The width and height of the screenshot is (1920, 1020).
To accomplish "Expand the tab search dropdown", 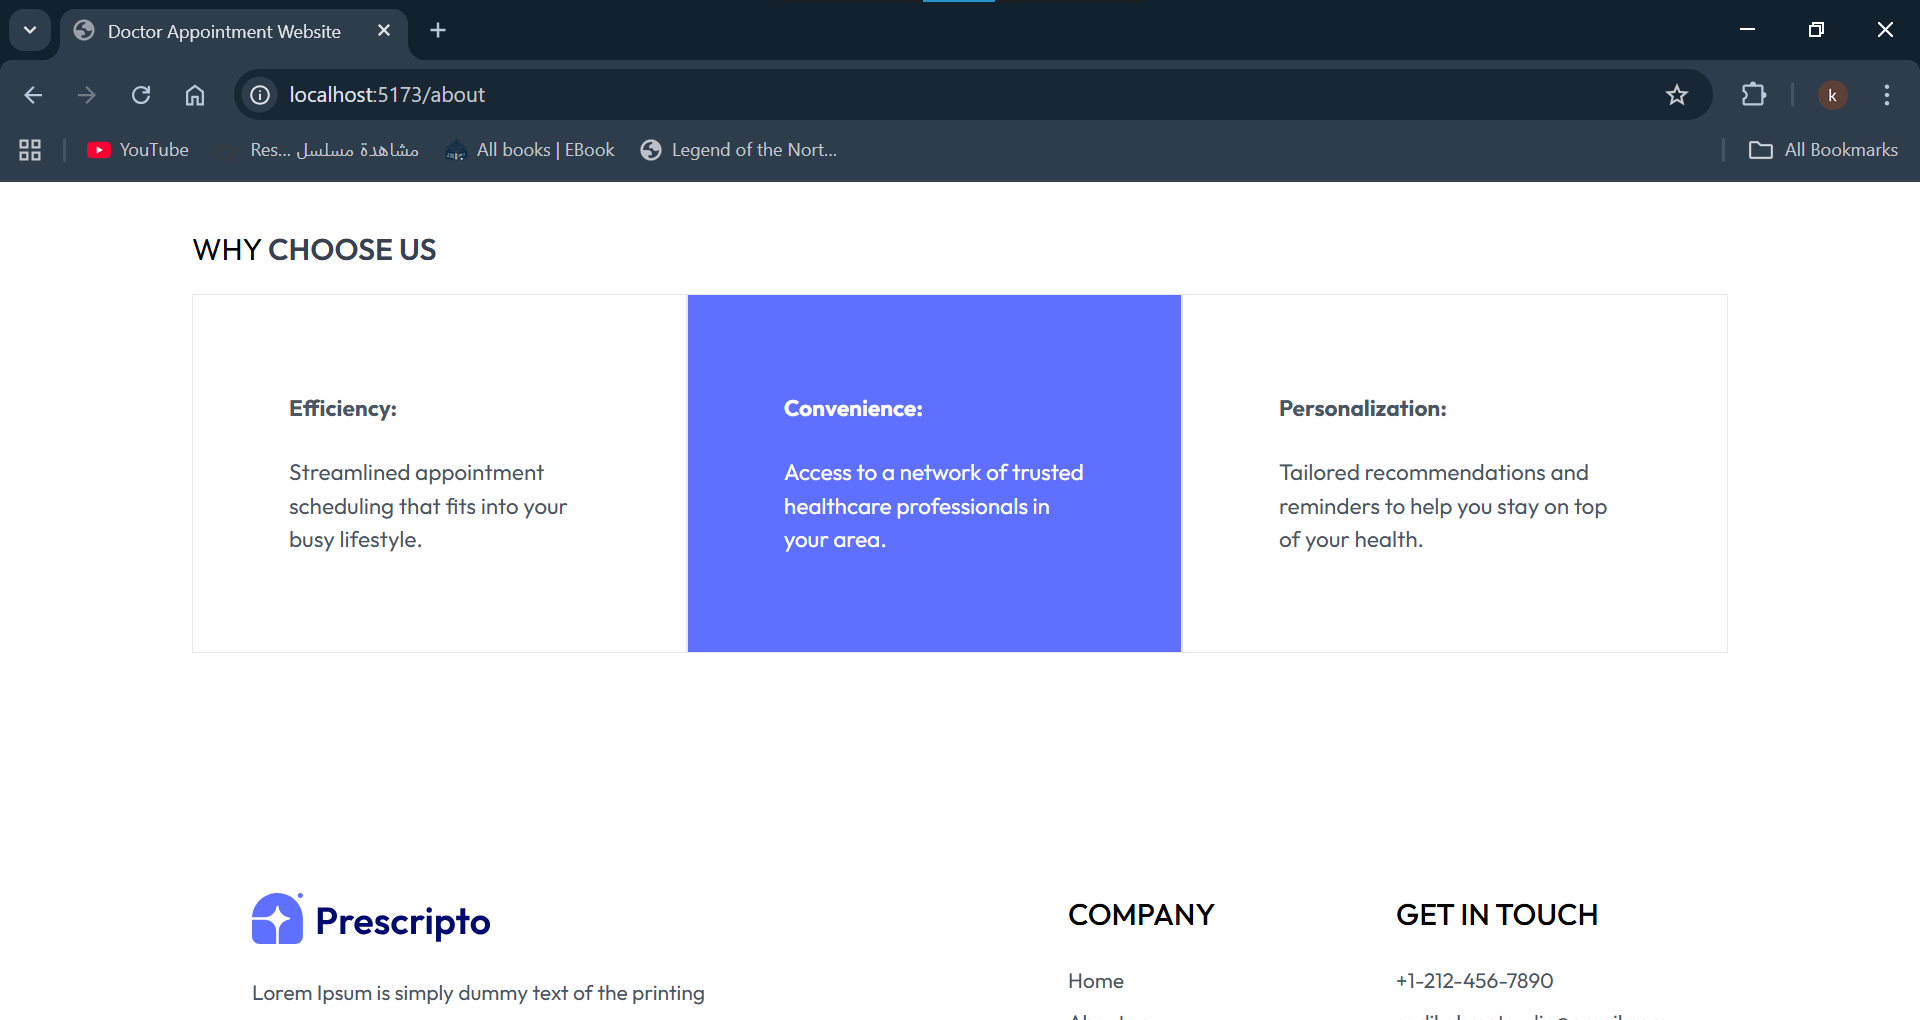I will (x=30, y=30).
